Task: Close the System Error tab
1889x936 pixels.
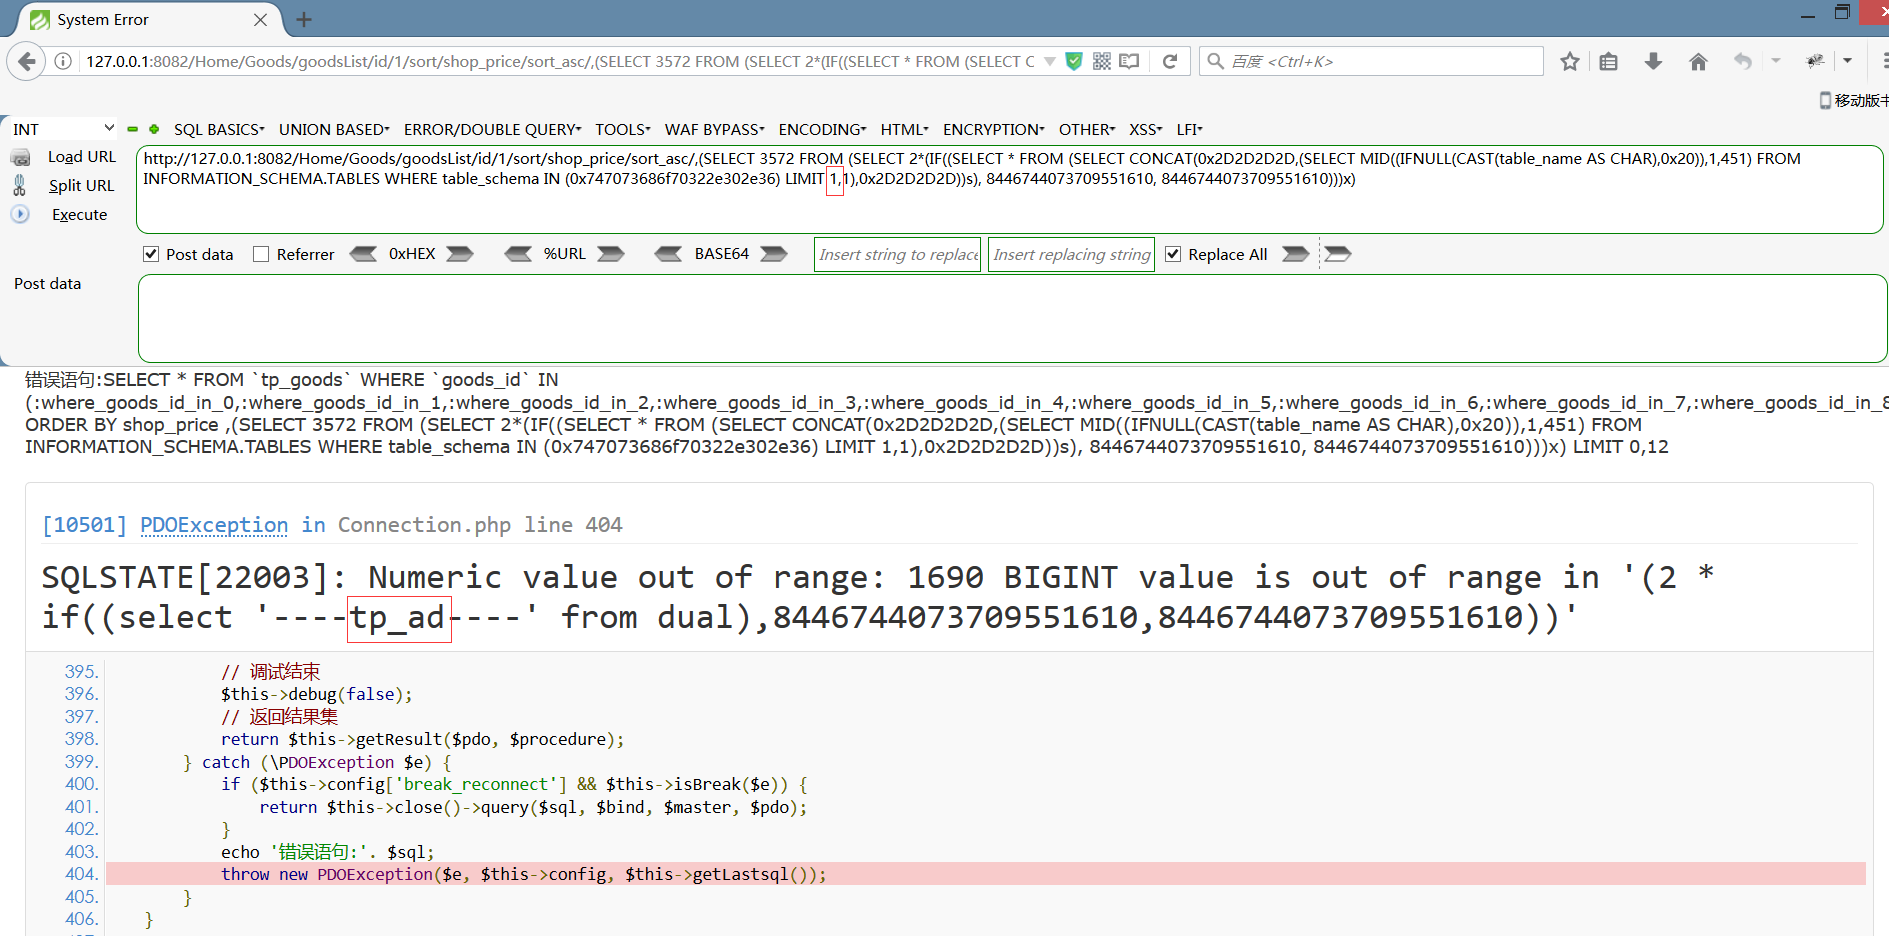Action: pos(260,20)
